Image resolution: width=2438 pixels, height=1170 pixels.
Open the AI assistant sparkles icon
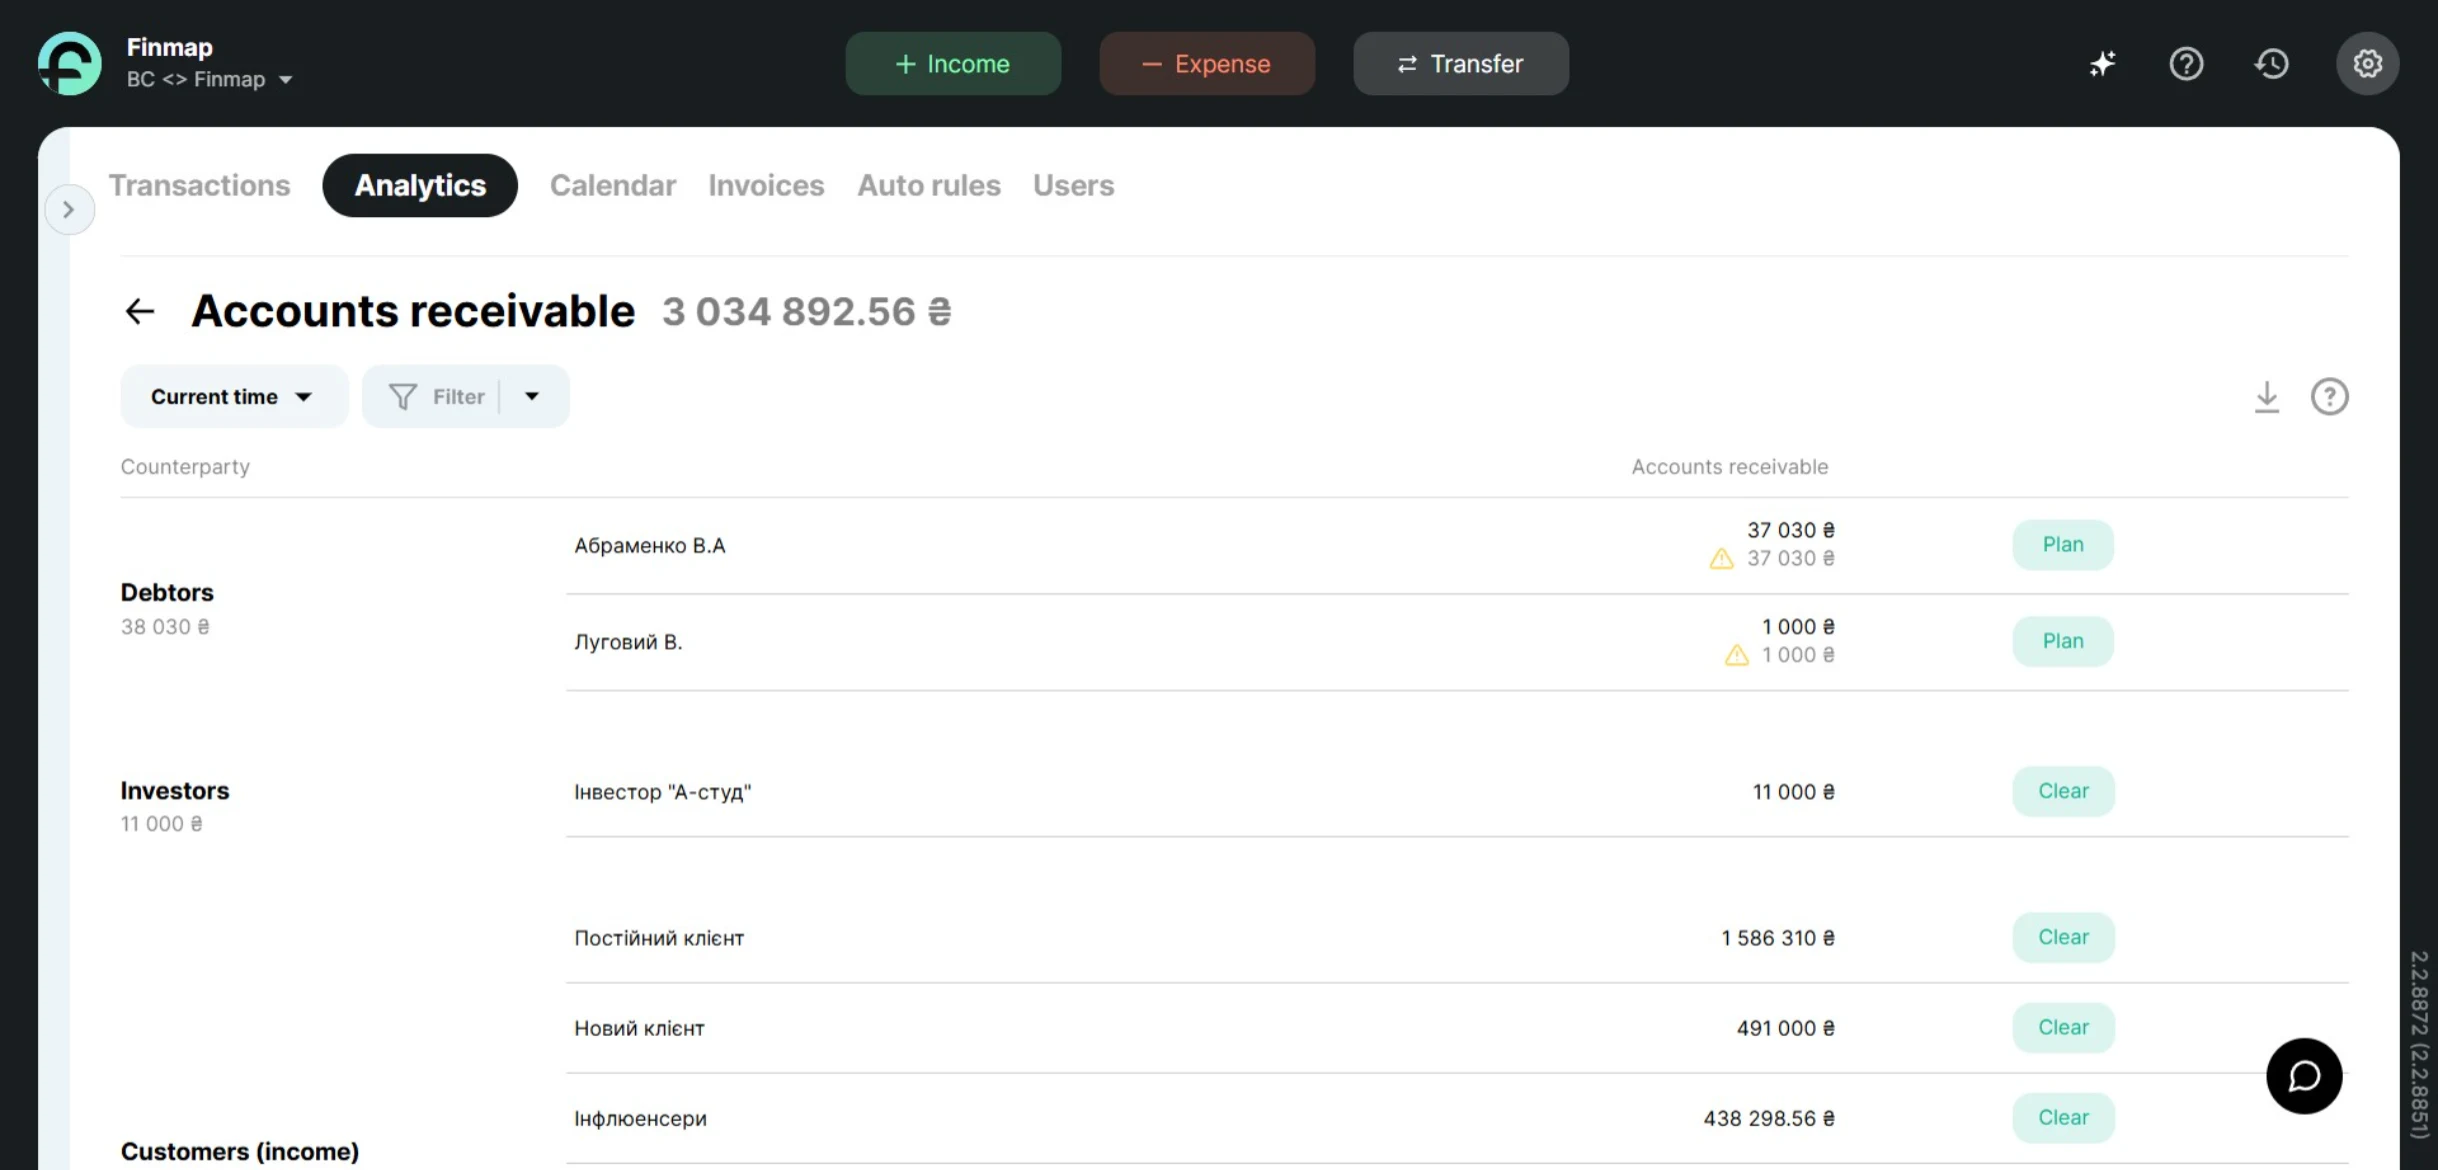(x=2103, y=63)
